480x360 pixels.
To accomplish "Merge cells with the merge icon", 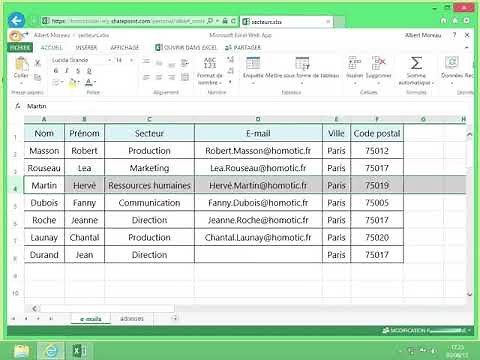I will [185, 77].
